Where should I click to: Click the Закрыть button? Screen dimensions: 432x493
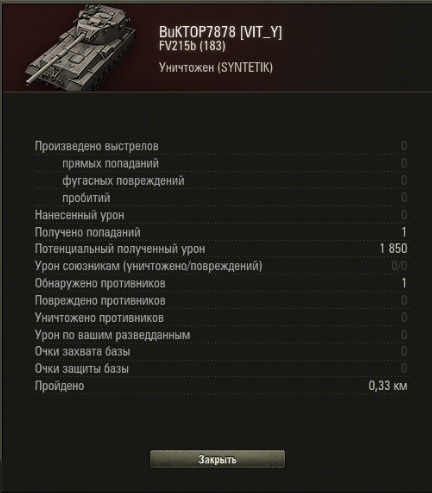click(x=217, y=459)
